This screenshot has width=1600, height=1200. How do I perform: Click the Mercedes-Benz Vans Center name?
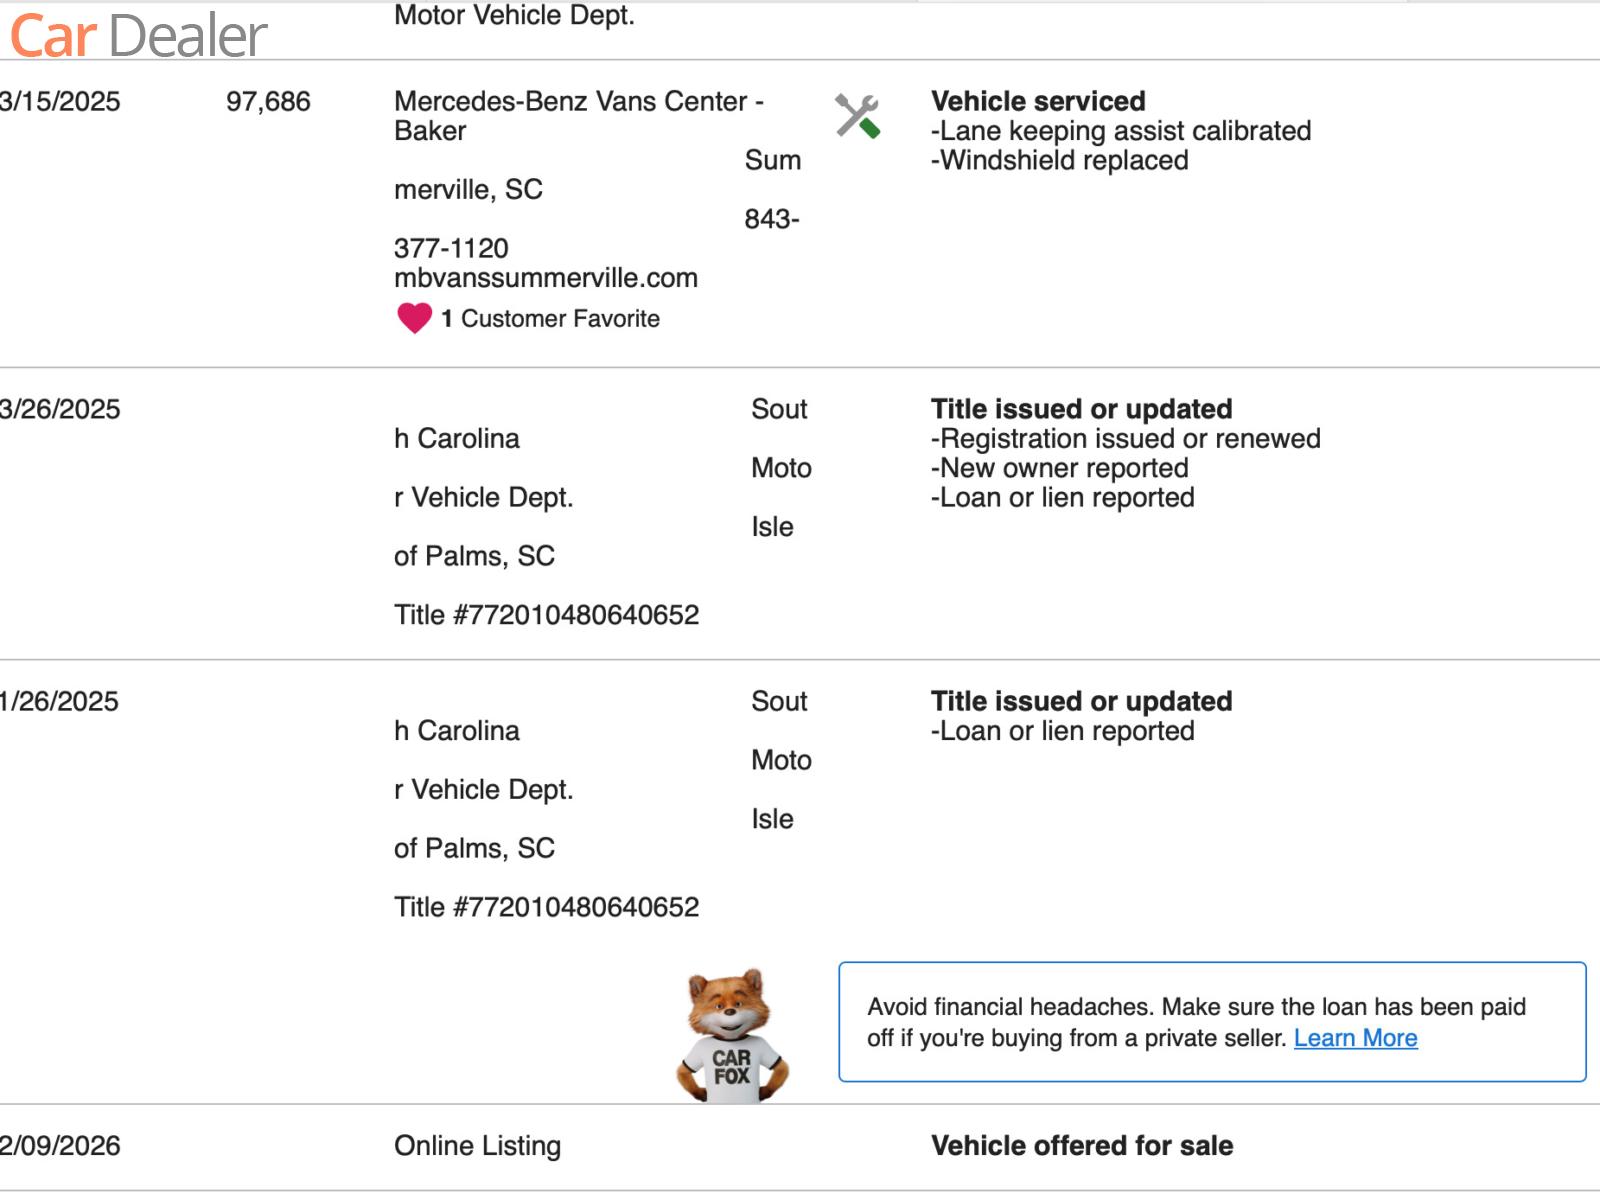tap(578, 101)
